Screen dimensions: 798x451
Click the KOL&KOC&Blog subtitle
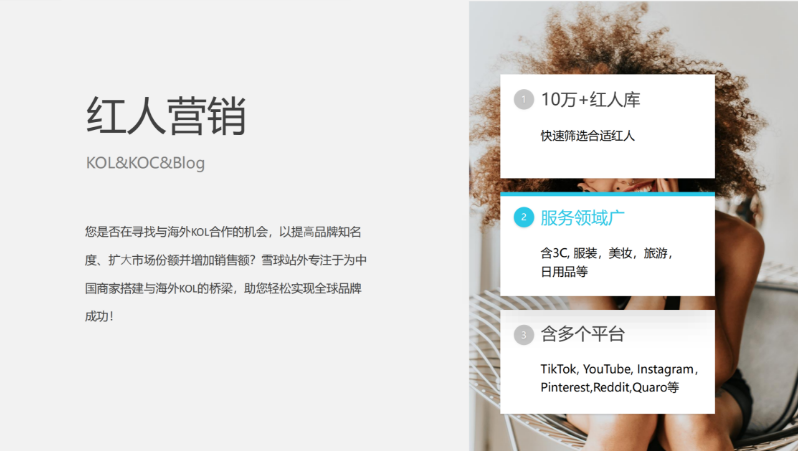coord(146,163)
